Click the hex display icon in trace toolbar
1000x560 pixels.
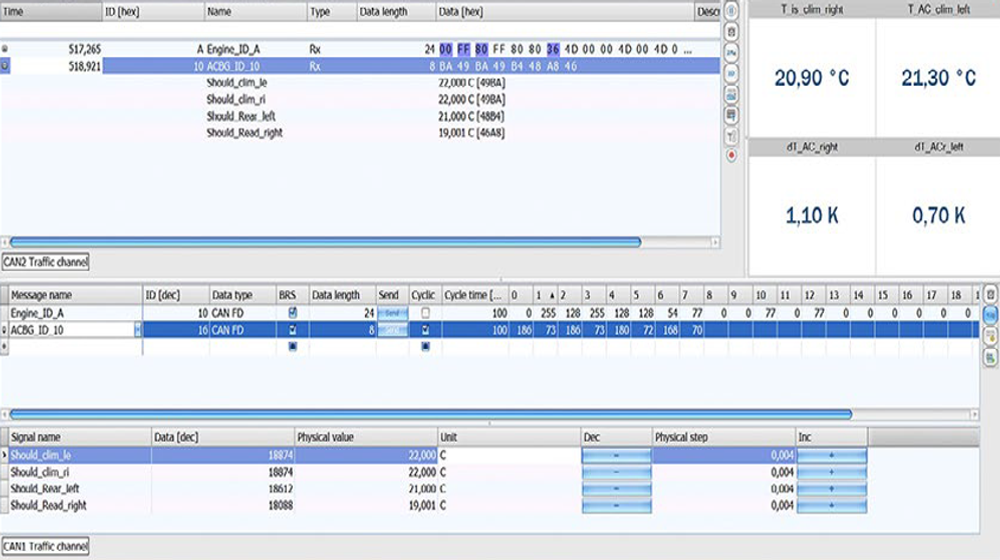click(x=732, y=74)
